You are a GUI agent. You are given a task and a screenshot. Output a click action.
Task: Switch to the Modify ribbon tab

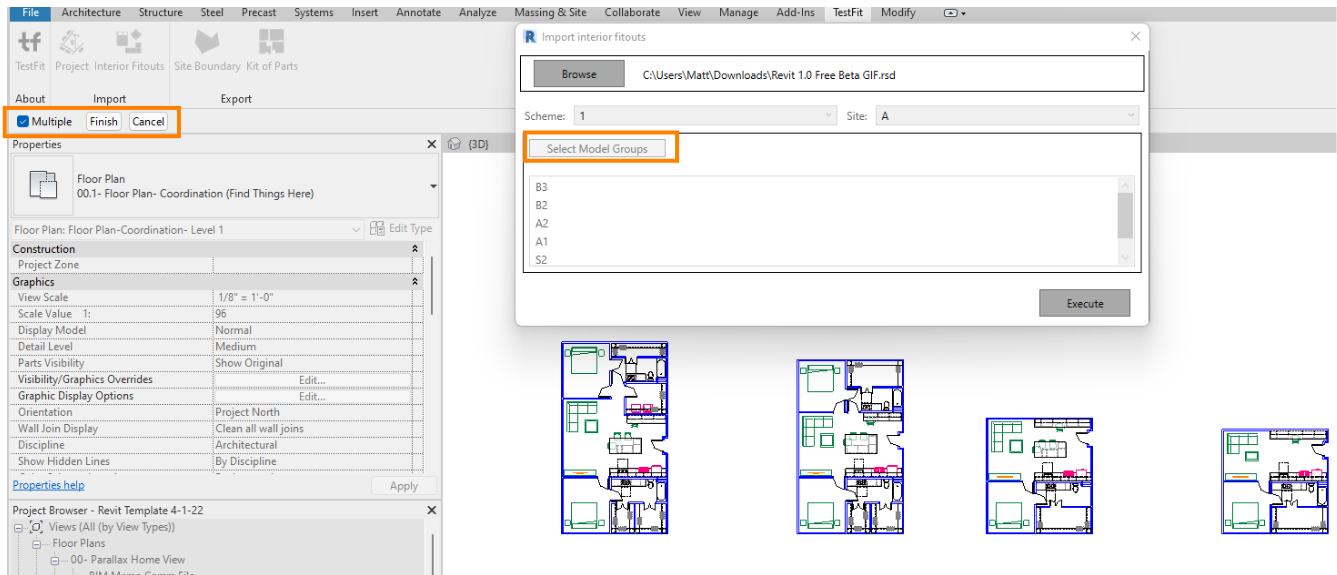point(898,13)
